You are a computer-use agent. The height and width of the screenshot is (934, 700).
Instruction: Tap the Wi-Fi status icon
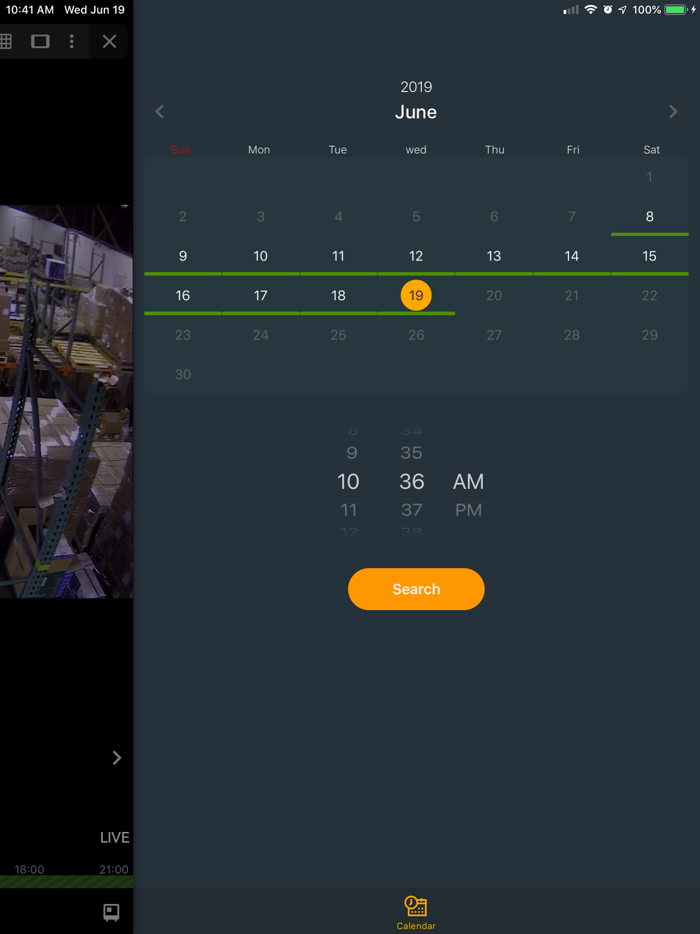coord(590,10)
